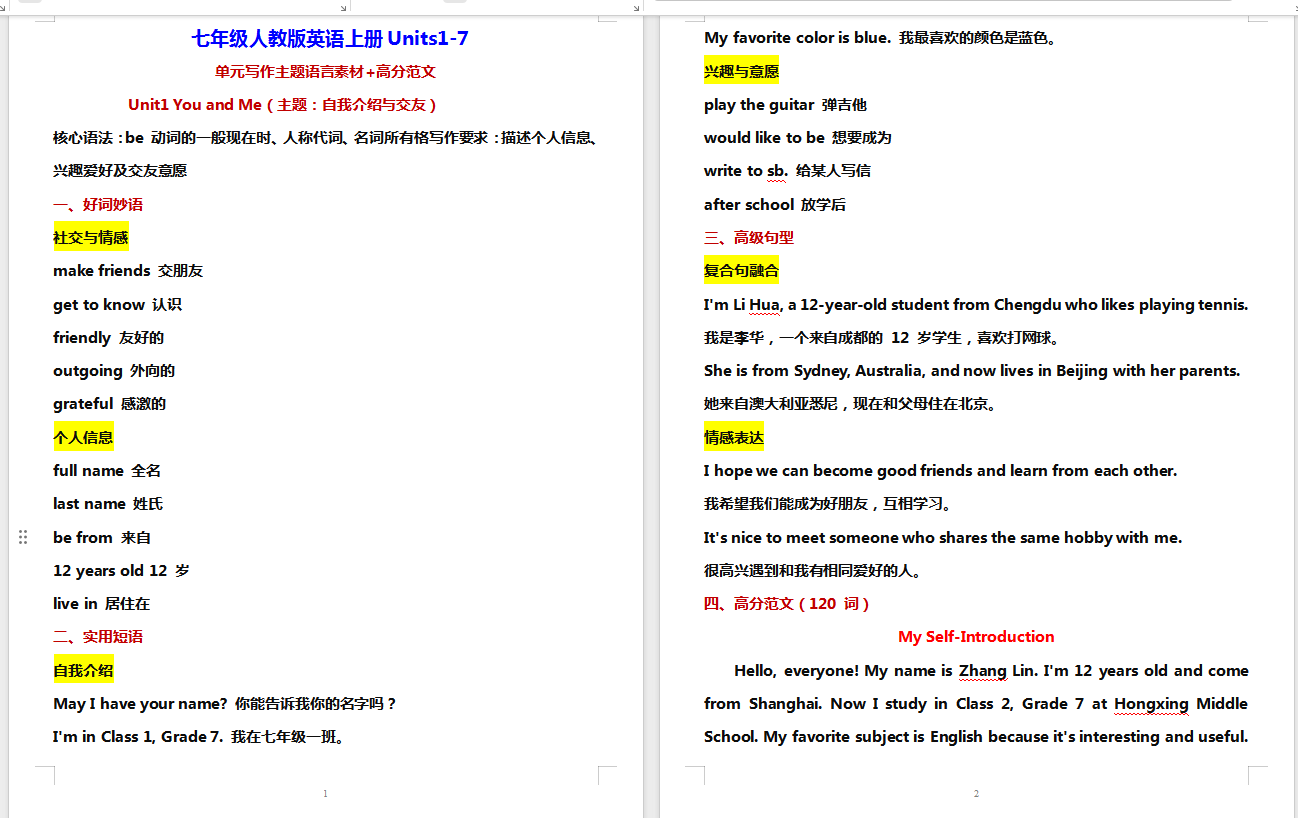Select the essay title My Self-Introduction

click(x=976, y=637)
